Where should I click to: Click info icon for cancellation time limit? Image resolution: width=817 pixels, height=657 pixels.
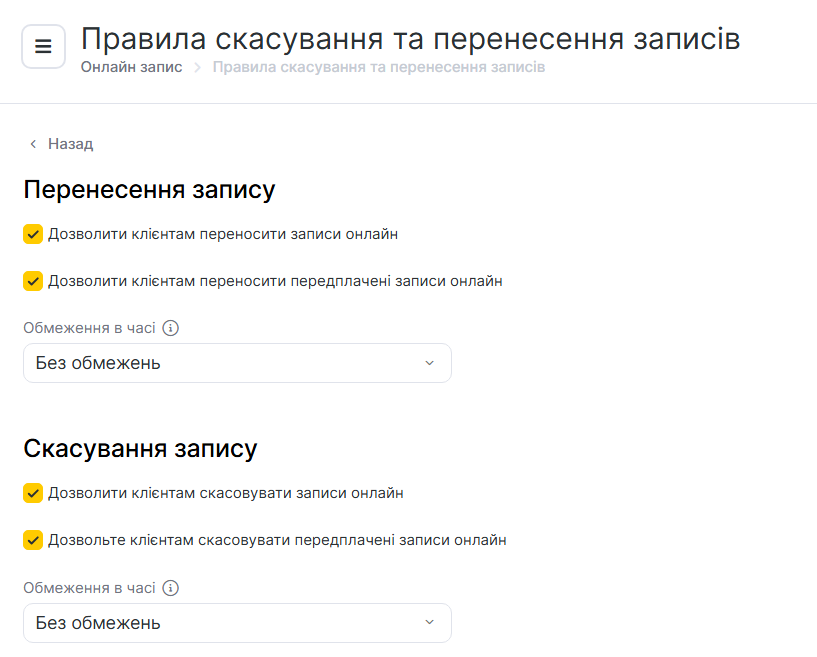[x=170, y=588]
